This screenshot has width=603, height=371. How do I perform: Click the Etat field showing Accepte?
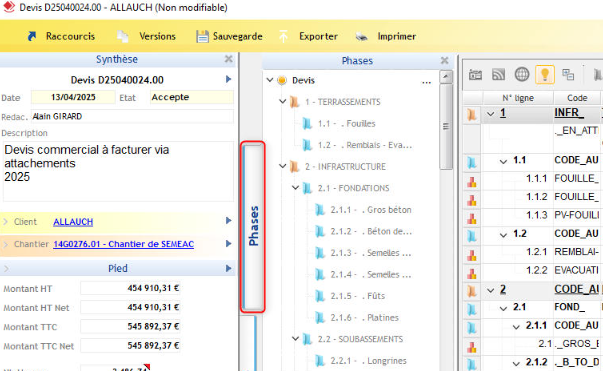click(x=192, y=97)
